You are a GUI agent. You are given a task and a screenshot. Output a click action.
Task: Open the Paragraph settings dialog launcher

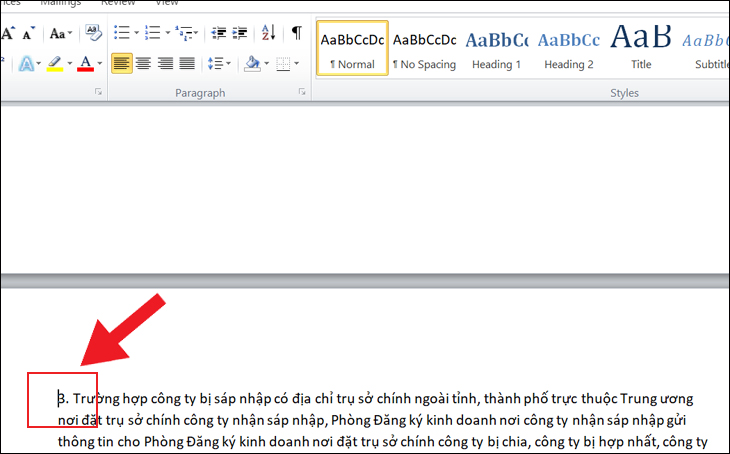pos(301,92)
